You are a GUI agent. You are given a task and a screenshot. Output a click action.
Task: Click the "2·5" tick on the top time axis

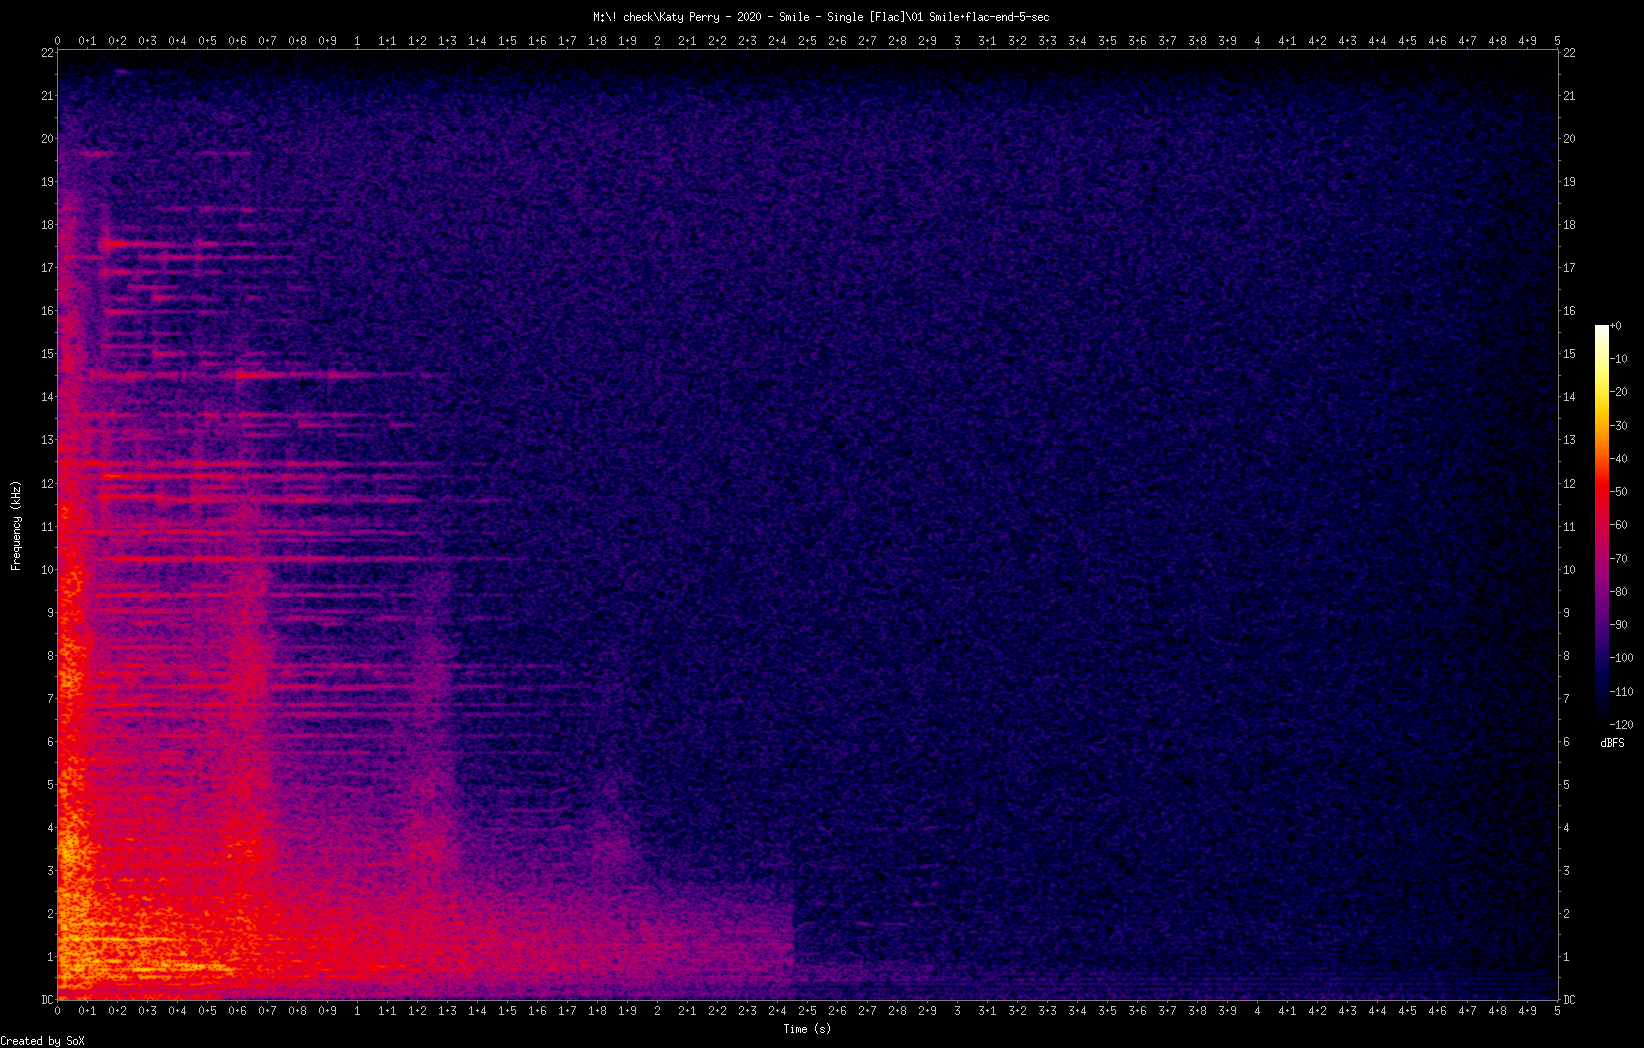(x=807, y=41)
